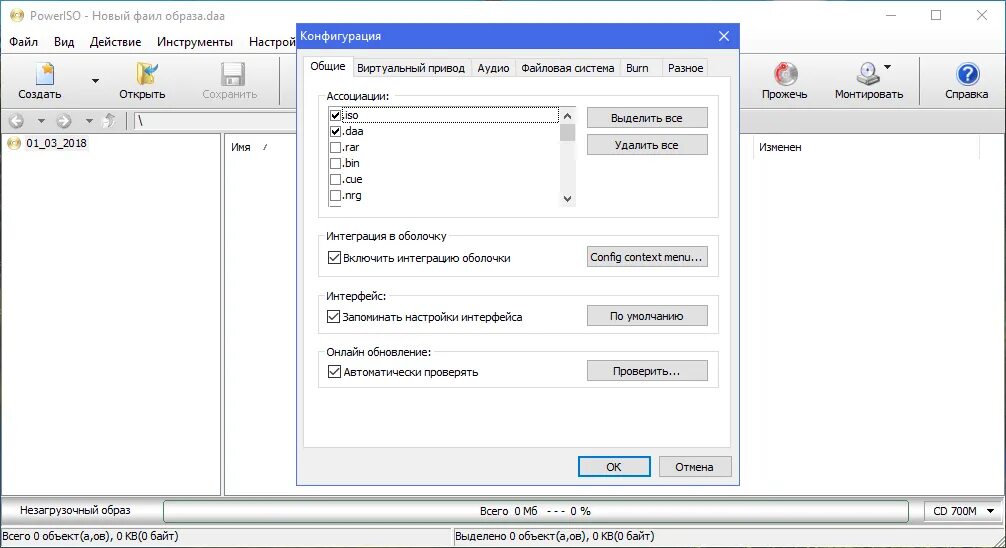
Task: Click the Прожечь (Burn) disc icon
Action: click(785, 74)
